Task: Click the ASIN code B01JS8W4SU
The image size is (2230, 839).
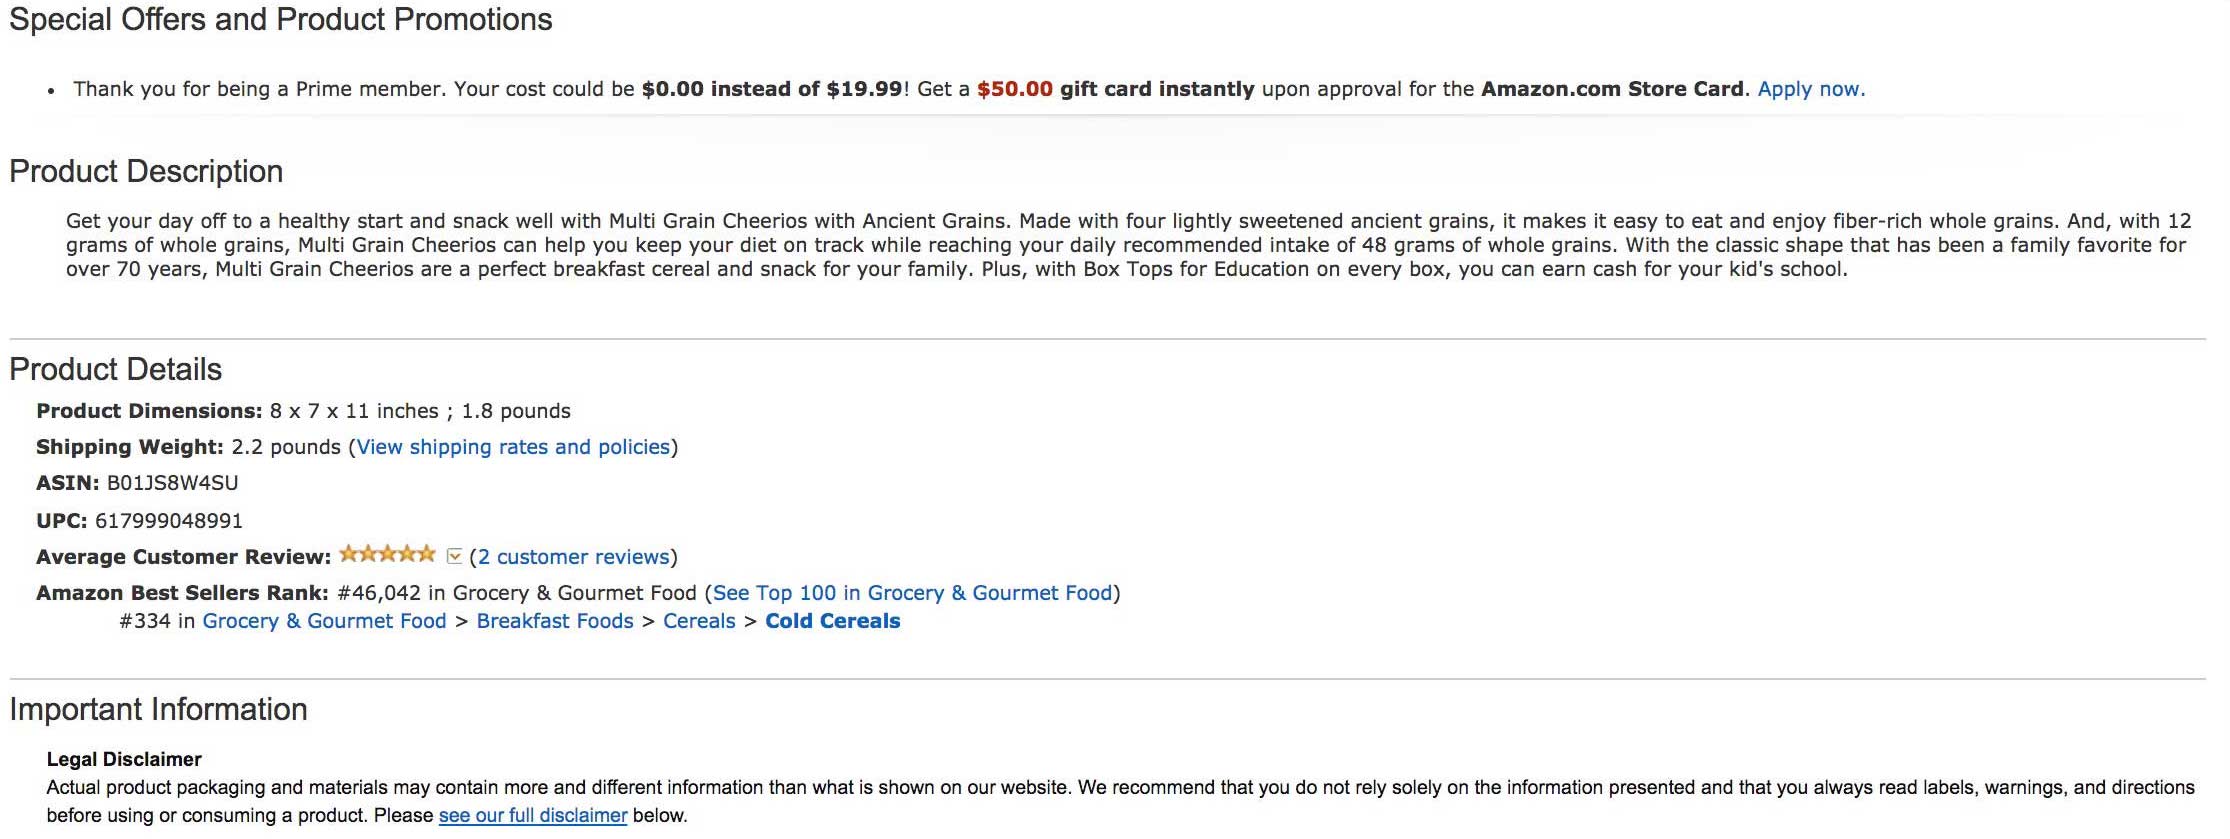Action: click(172, 483)
